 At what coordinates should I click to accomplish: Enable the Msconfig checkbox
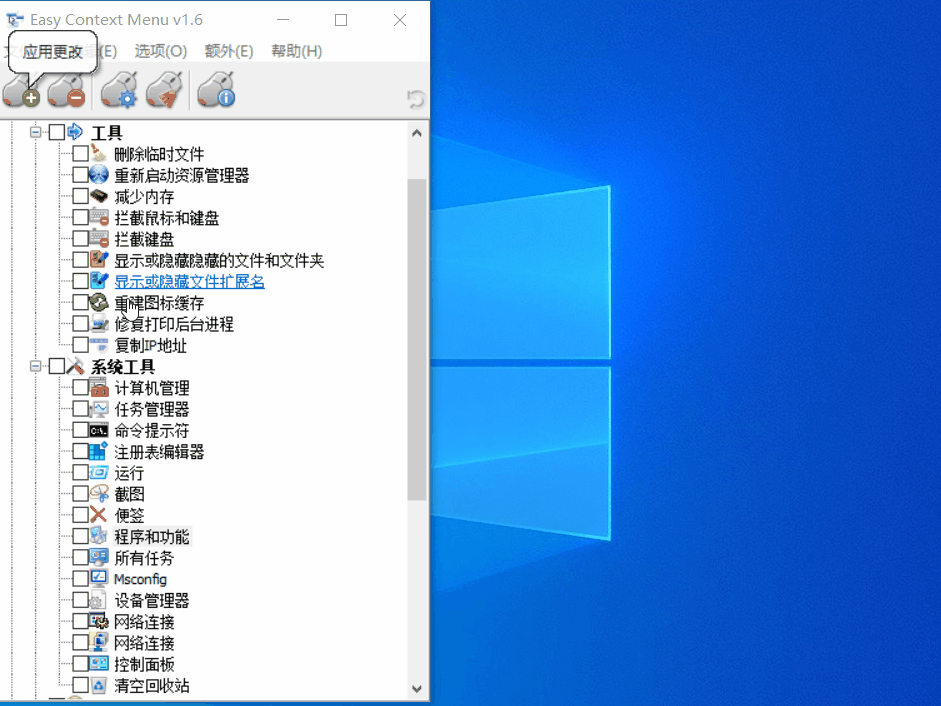pos(80,579)
